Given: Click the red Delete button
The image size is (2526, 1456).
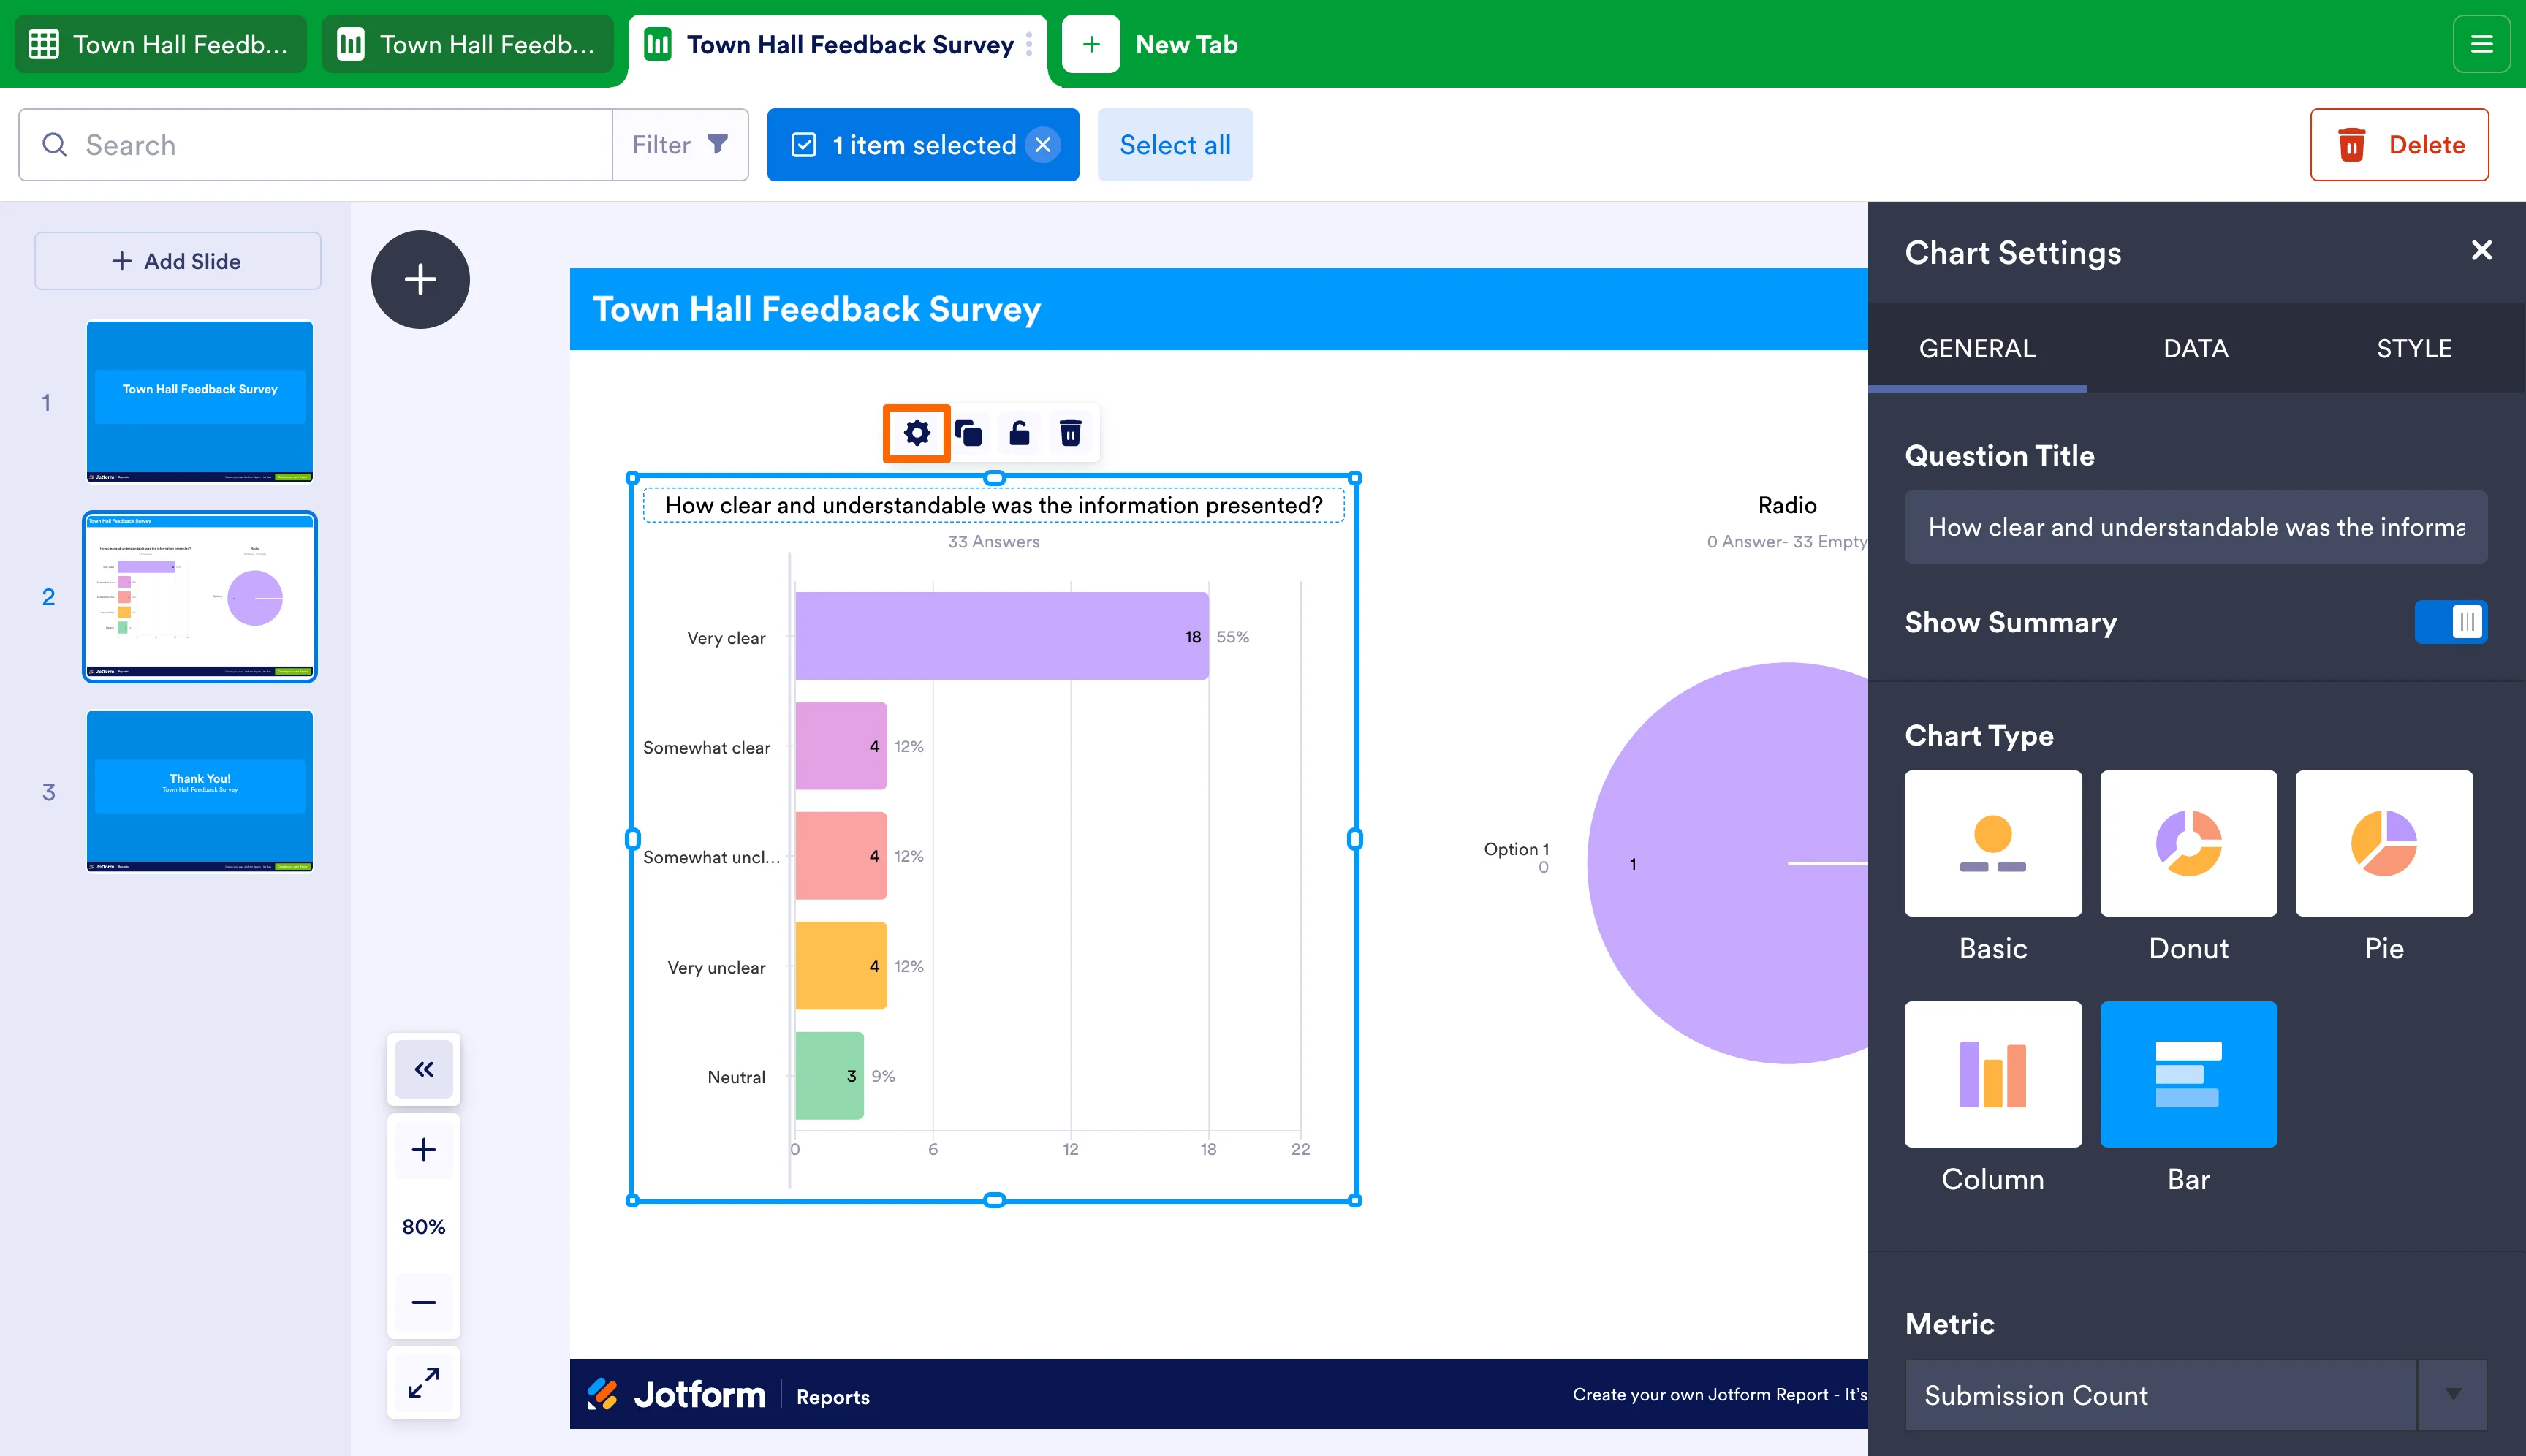Looking at the screenshot, I should (2399, 145).
